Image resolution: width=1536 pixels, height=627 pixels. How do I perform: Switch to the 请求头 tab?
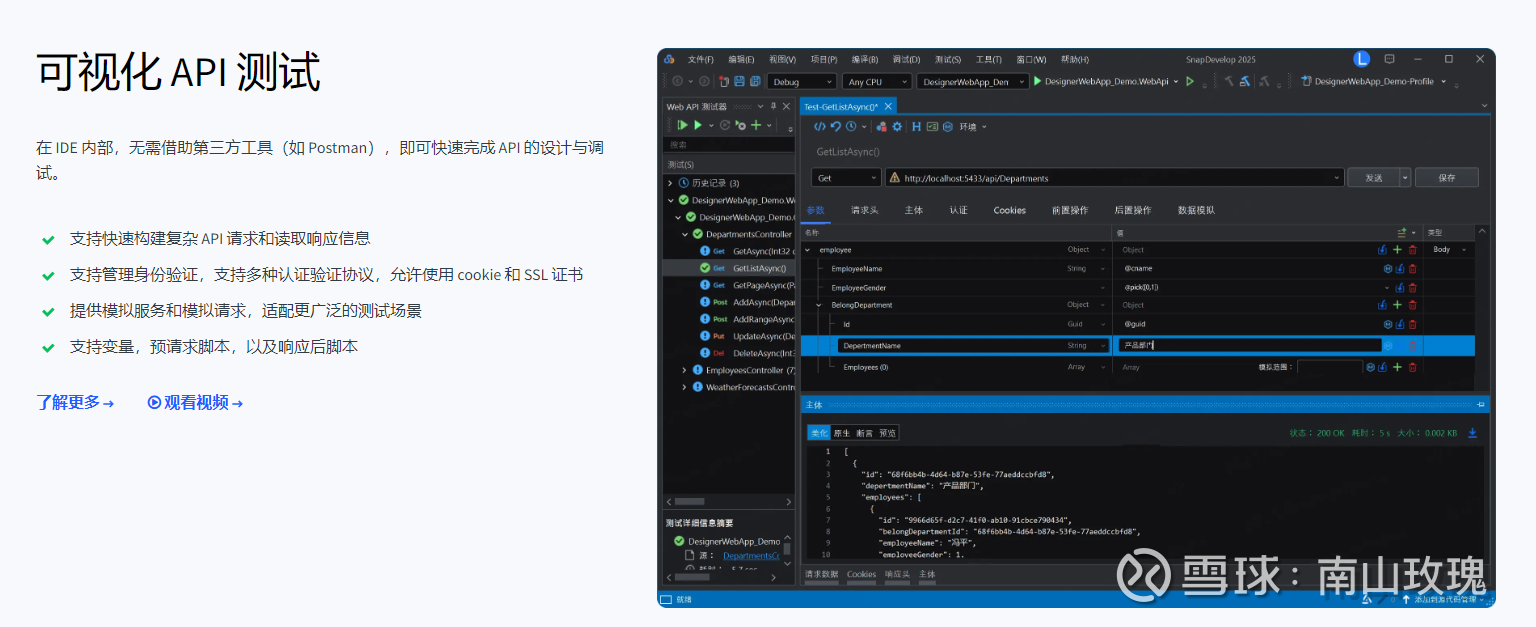(x=864, y=210)
